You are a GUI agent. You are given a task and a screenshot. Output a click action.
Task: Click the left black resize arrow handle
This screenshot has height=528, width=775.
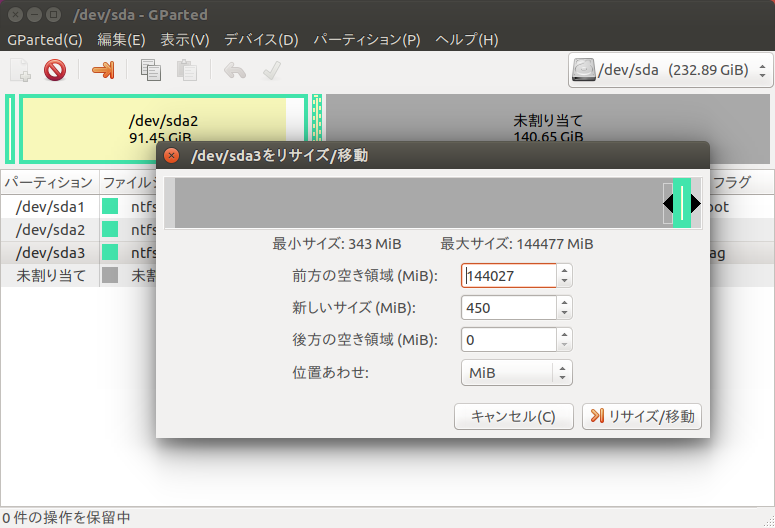(668, 203)
